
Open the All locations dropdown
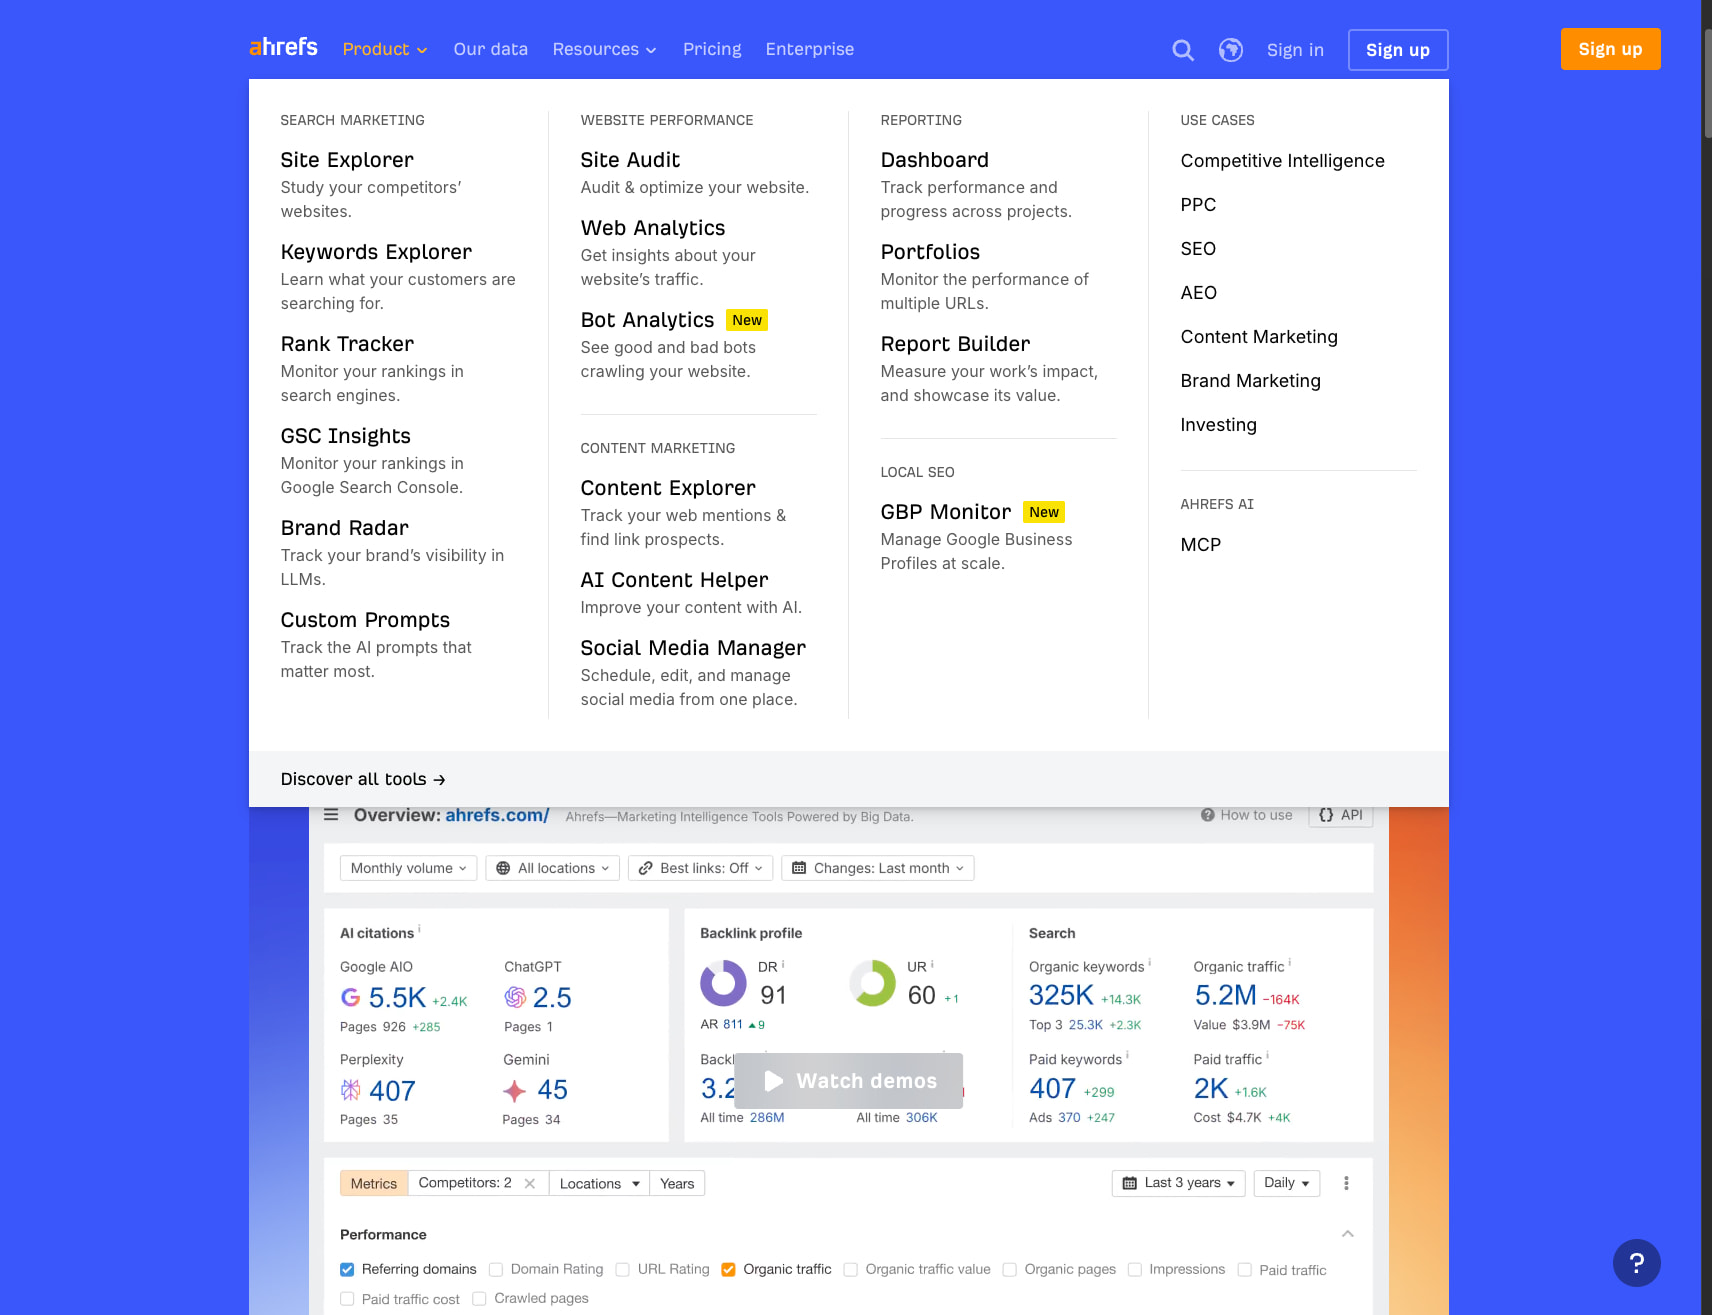tap(553, 868)
